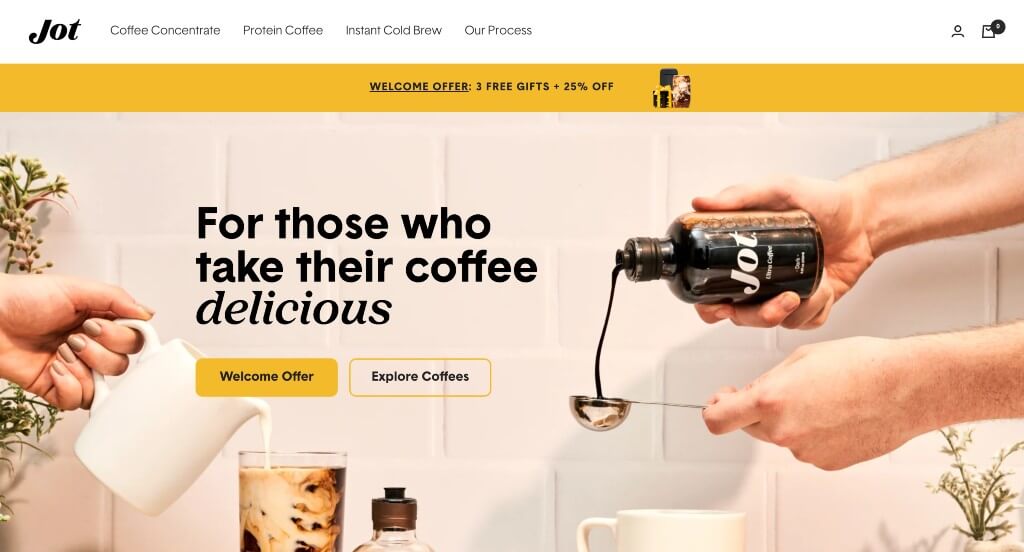The image size is (1024, 552).
Task: Click the metal measuring spoon
Action: [637, 412]
